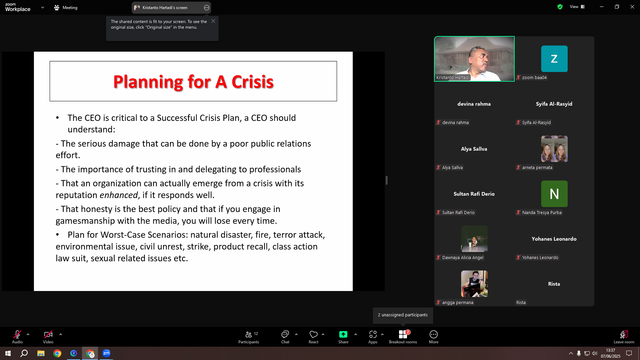Screen dimensions: 640x360
Task: Open the React emoji menu
Action: [x=313, y=337]
